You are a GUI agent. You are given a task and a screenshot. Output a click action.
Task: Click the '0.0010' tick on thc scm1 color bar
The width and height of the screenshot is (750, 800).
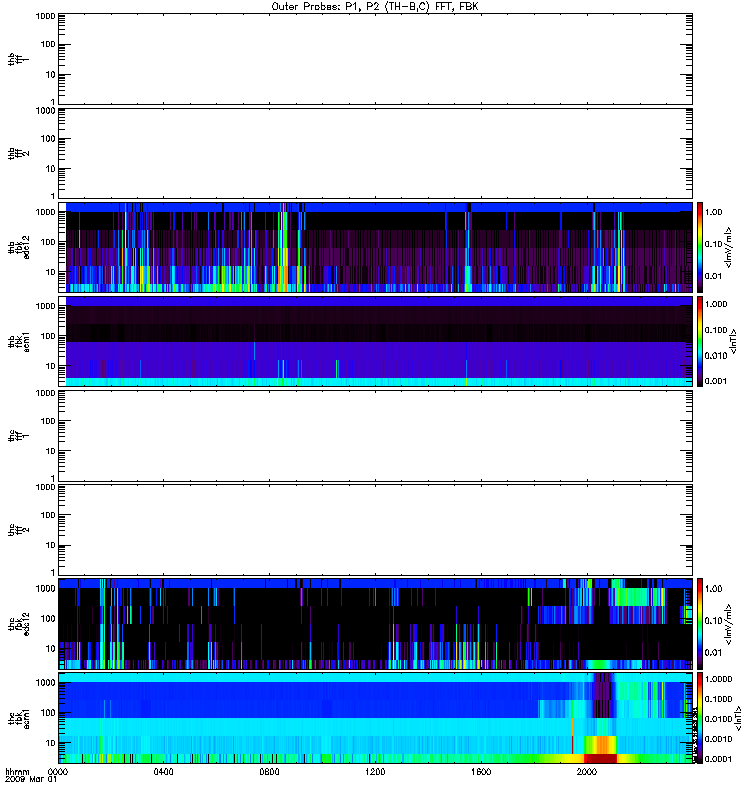tap(718, 739)
